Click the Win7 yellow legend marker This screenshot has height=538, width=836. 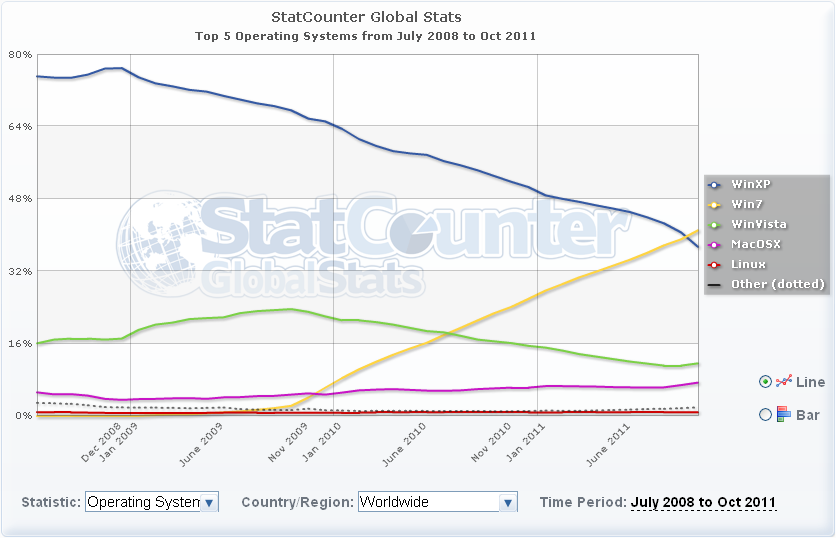click(714, 205)
